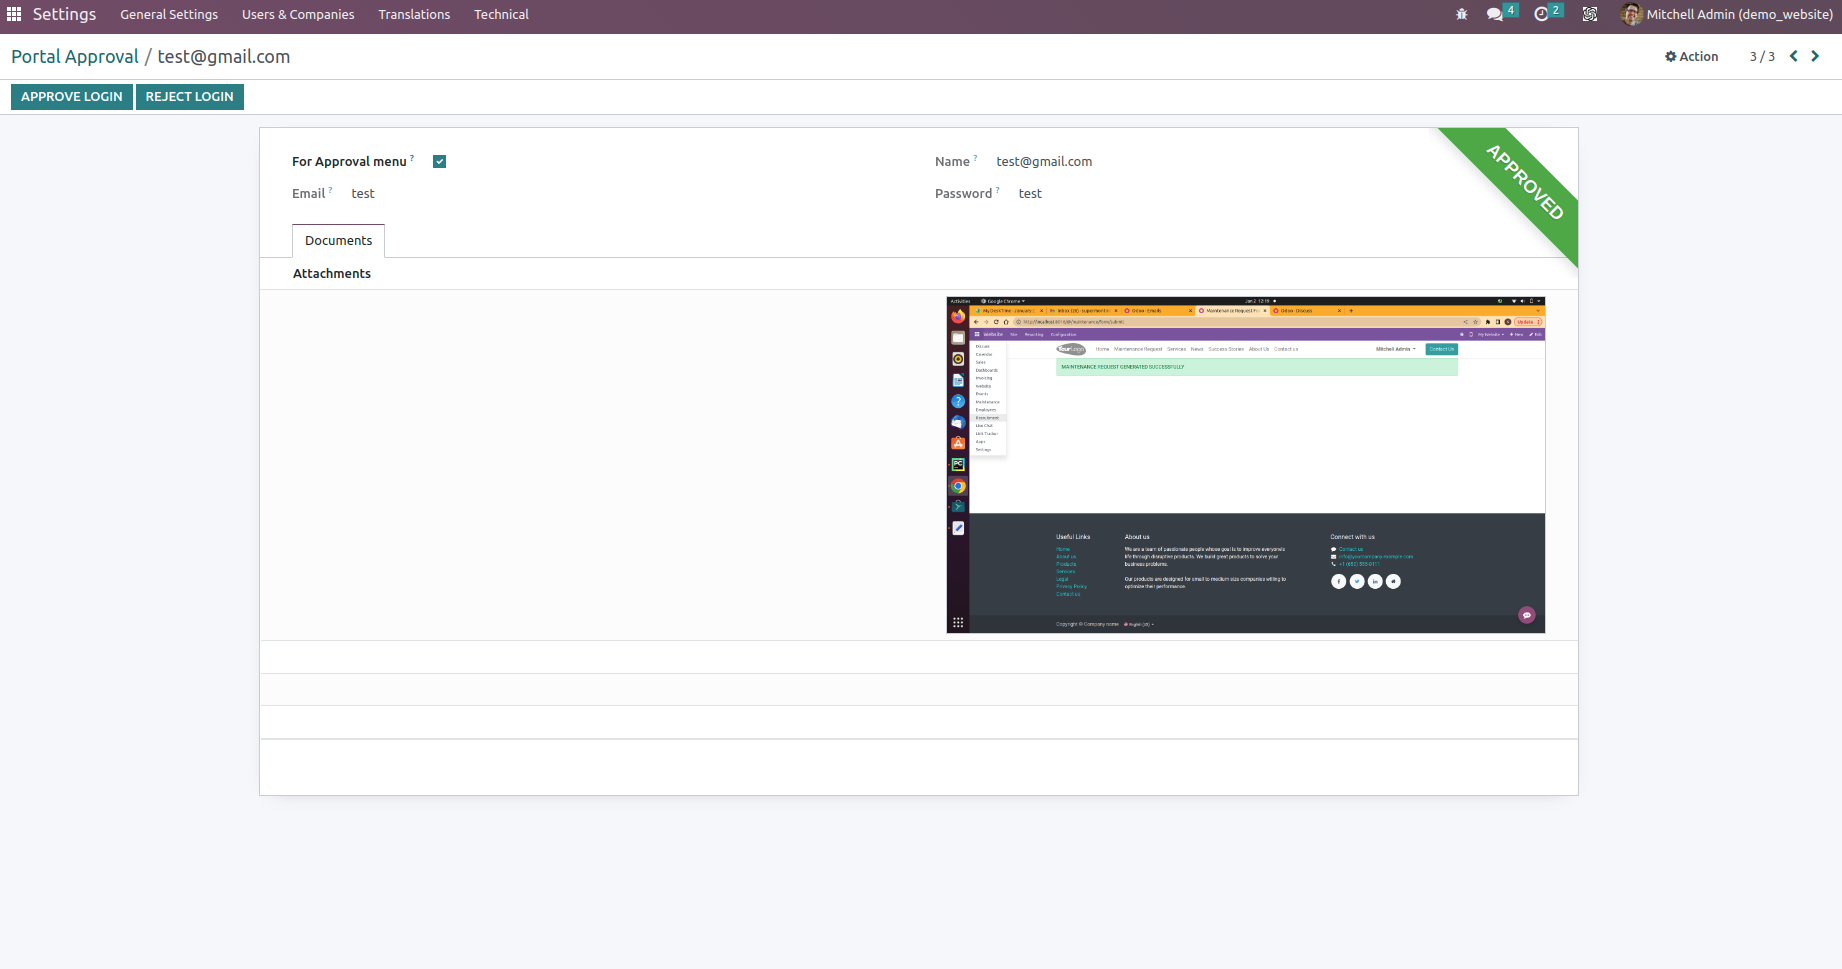The height and width of the screenshot is (969, 1842).
Task: Click the Attachments column header
Action: [332, 273]
